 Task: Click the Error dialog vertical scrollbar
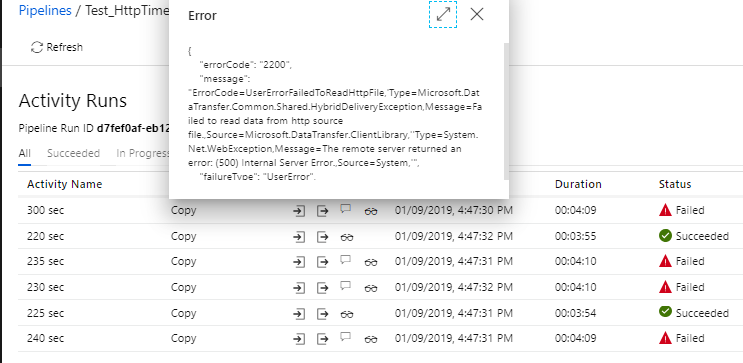coord(506,111)
